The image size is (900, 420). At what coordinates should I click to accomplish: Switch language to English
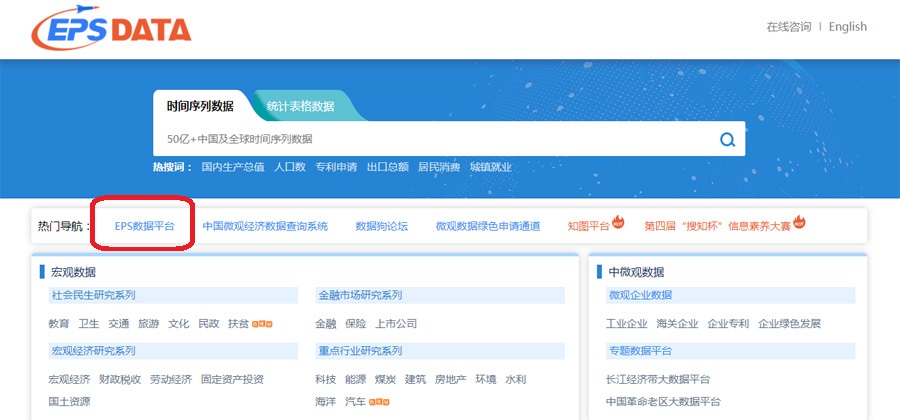[x=848, y=27]
